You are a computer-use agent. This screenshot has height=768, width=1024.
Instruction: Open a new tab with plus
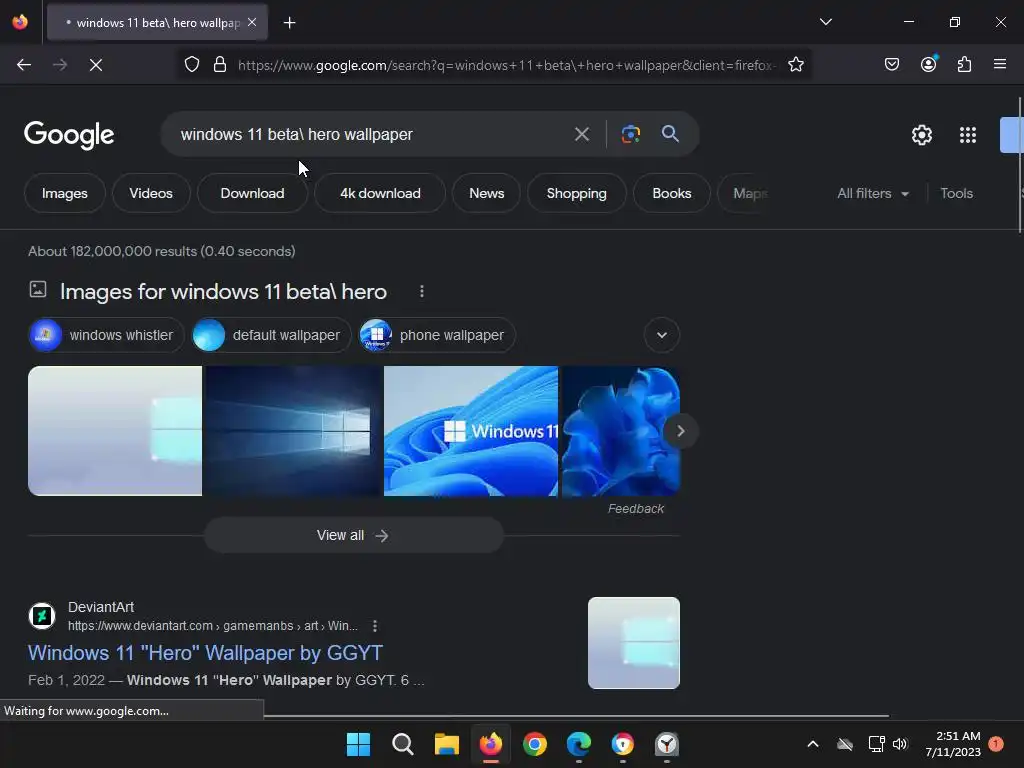click(290, 23)
